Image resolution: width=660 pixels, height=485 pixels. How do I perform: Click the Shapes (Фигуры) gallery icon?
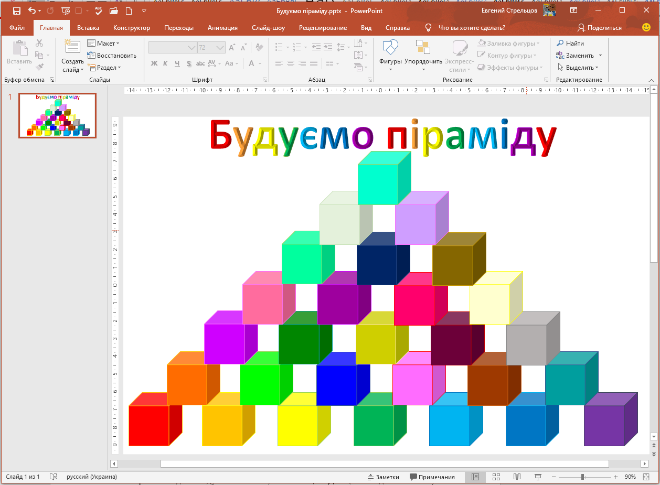tap(390, 50)
